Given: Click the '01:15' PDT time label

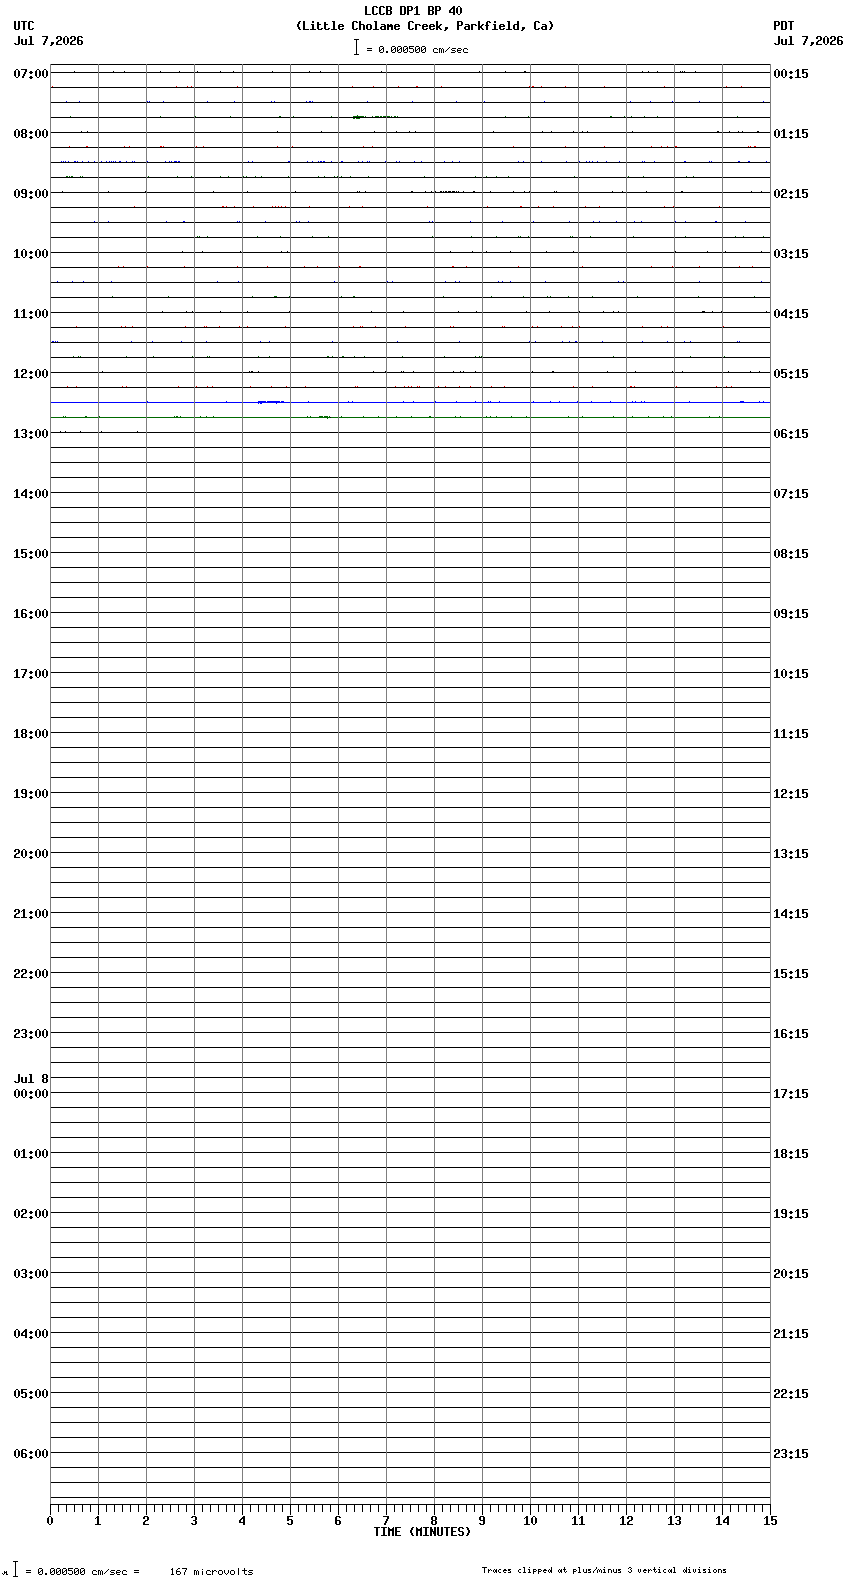Looking at the screenshot, I should pyautogui.click(x=791, y=134).
